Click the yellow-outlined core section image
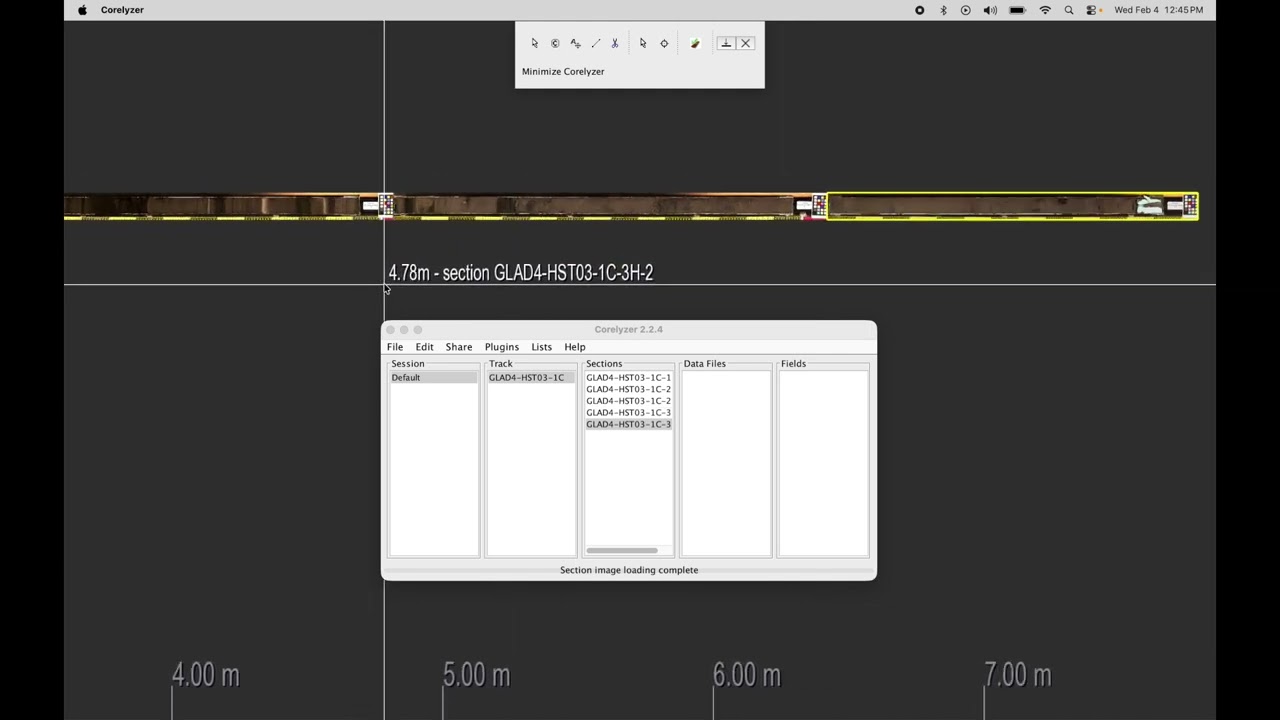 [1012, 206]
